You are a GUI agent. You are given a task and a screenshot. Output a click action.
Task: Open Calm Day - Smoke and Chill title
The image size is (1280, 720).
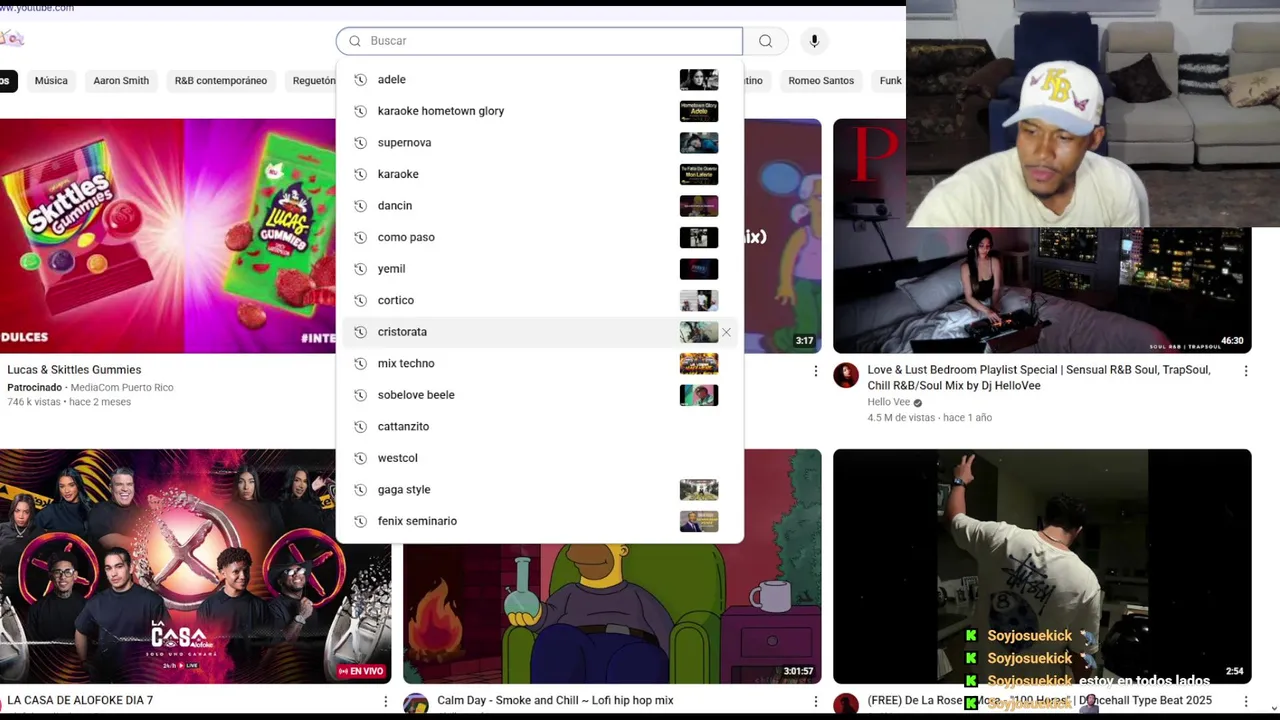[555, 701]
